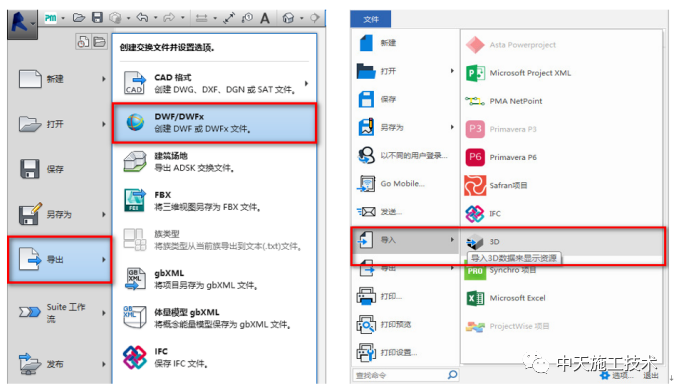Open the Revit application menu button
The width and height of the screenshot is (675, 392).
[22, 24]
